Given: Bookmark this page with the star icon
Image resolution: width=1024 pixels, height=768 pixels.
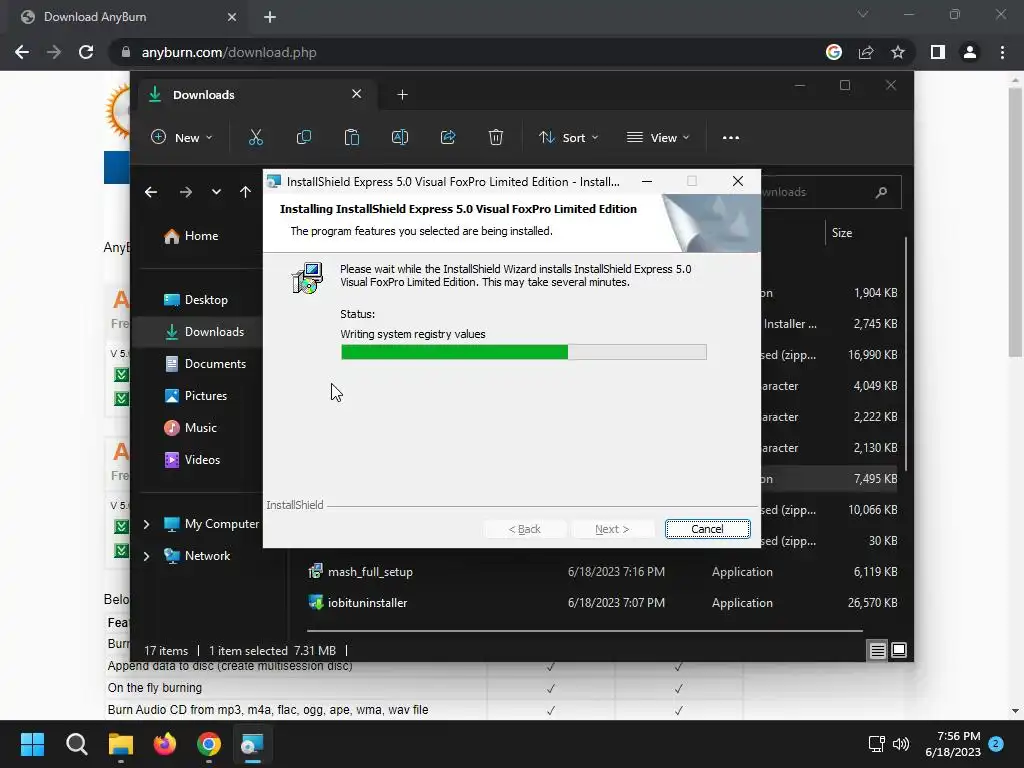Looking at the screenshot, I should (x=898, y=52).
